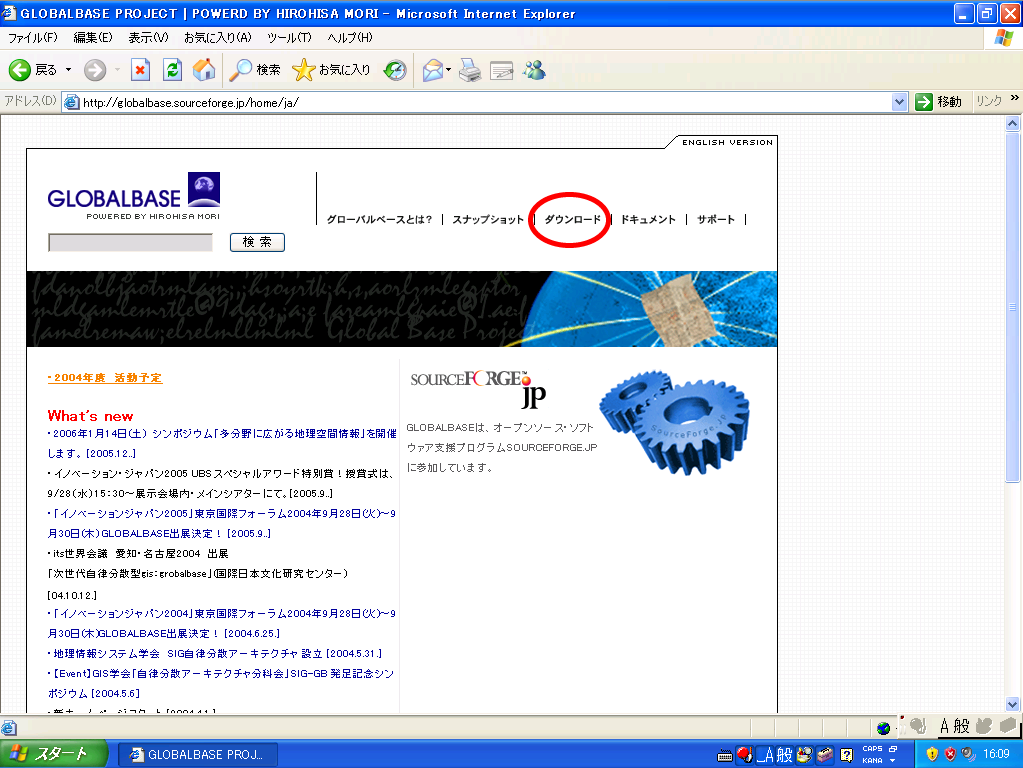1023x768 pixels.
Task: Open Favorites star (お気に入り) toolbar button
Action: point(331,70)
